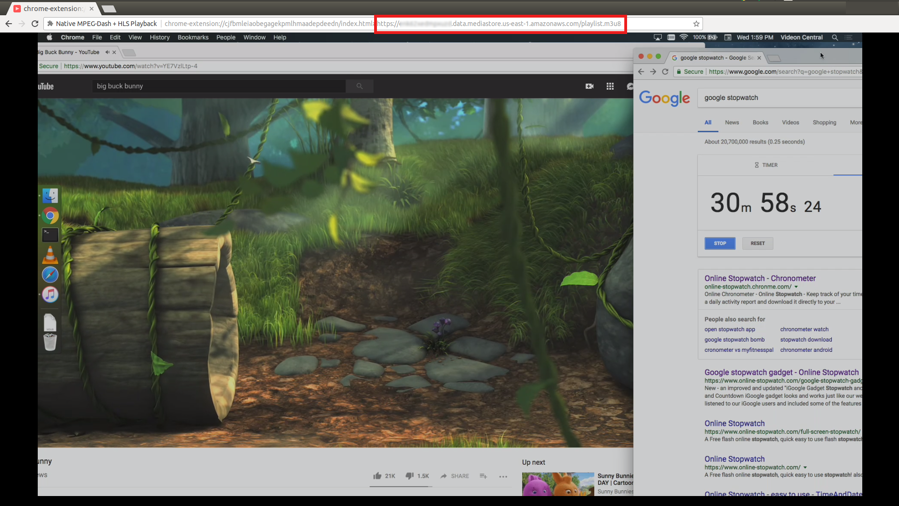The image size is (899, 506).
Task: Open the three-dot more actions menu
Action: coord(503,476)
